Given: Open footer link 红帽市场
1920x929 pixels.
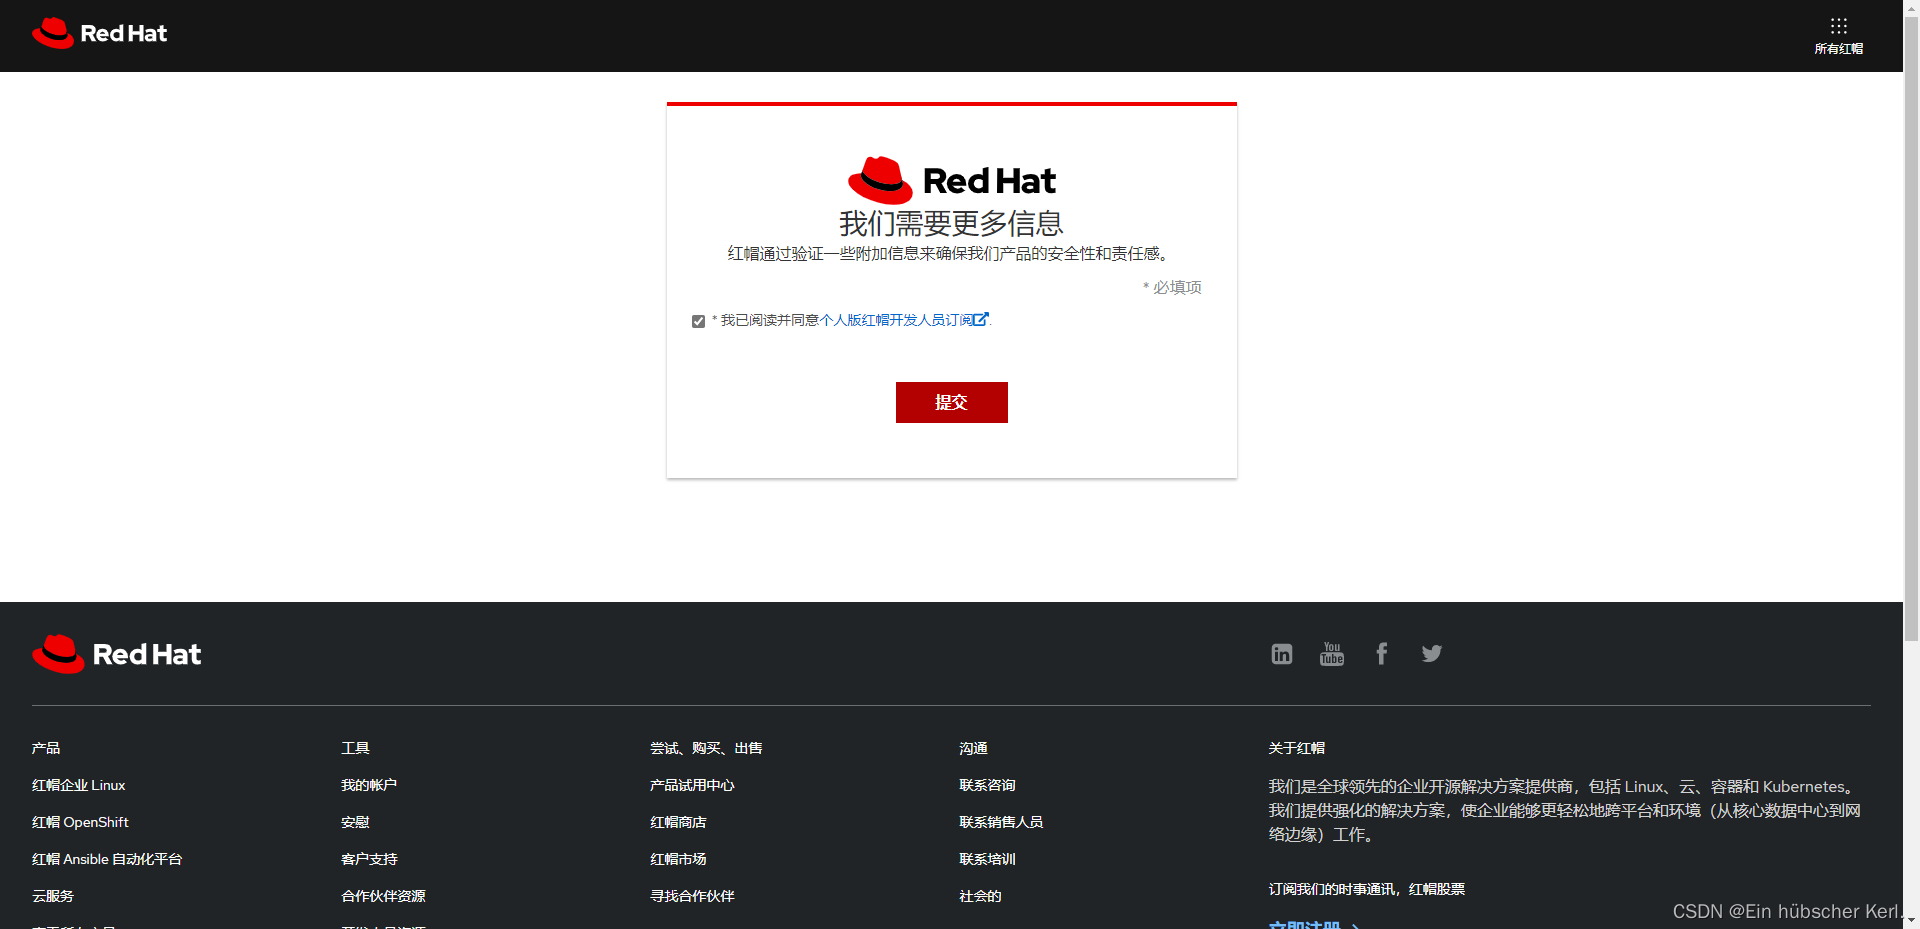Looking at the screenshot, I should 678,859.
